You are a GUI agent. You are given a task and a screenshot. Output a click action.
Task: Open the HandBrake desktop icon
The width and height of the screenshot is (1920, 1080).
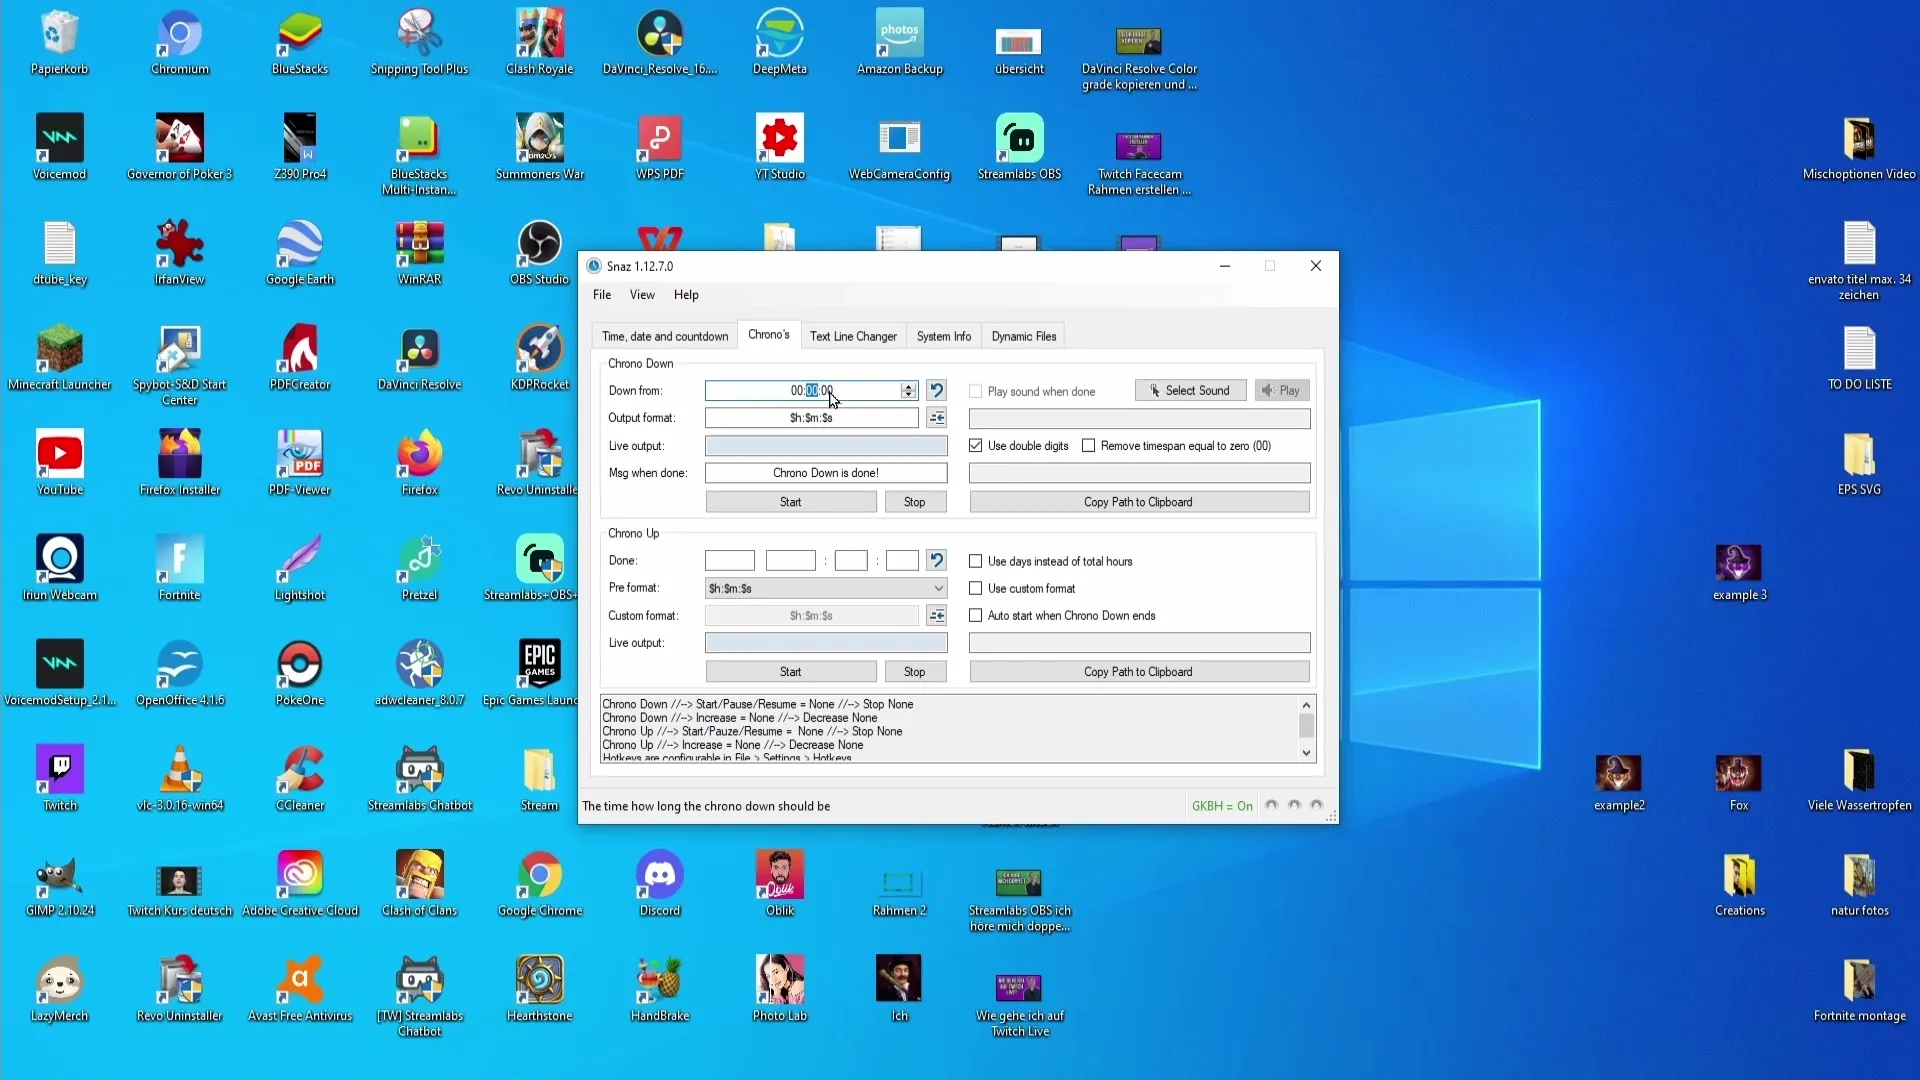(659, 989)
